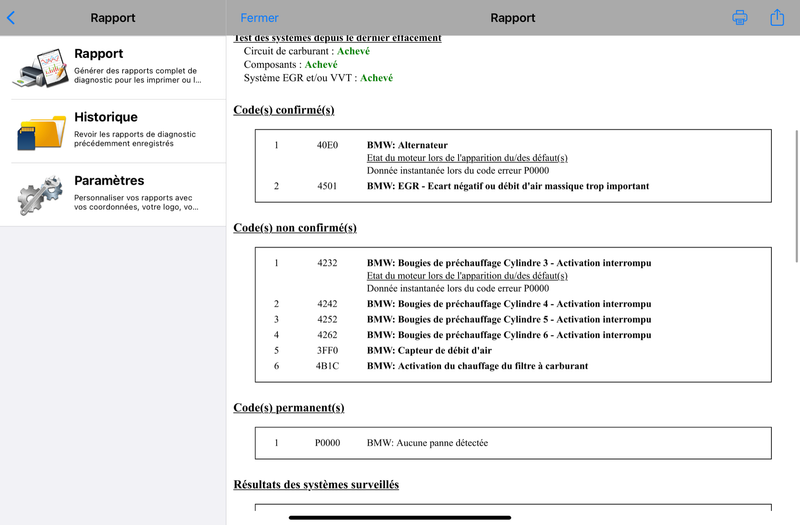The width and height of the screenshot is (800, 525).
Task: Open the Paramètres menu entry
Action: [113, 194]
